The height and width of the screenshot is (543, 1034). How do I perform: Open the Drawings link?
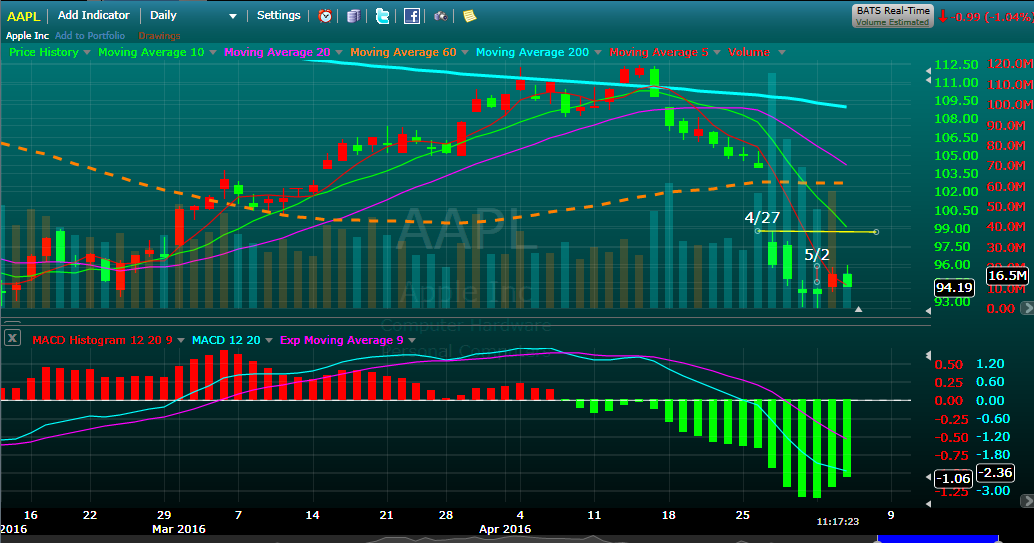(x=159, y=35)
